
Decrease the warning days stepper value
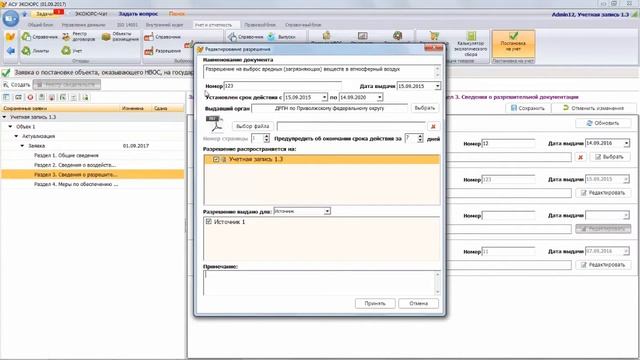(420, 141)
